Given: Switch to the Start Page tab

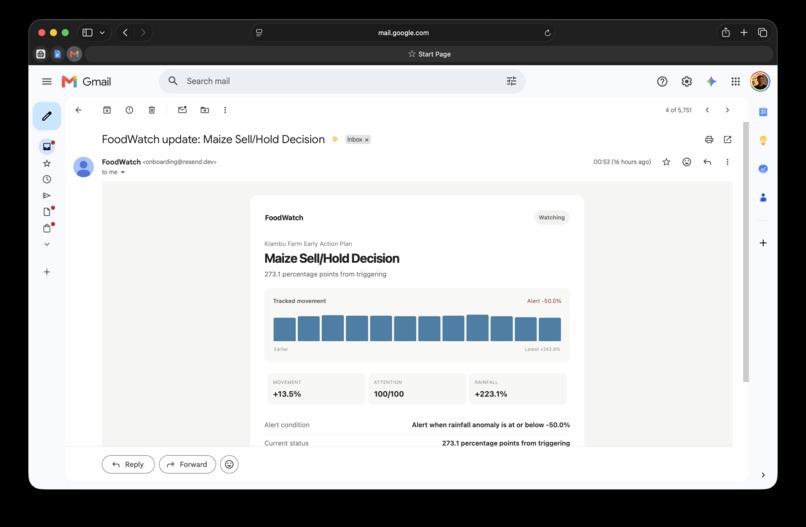Looking at the screenshot, I should (429, 54).
